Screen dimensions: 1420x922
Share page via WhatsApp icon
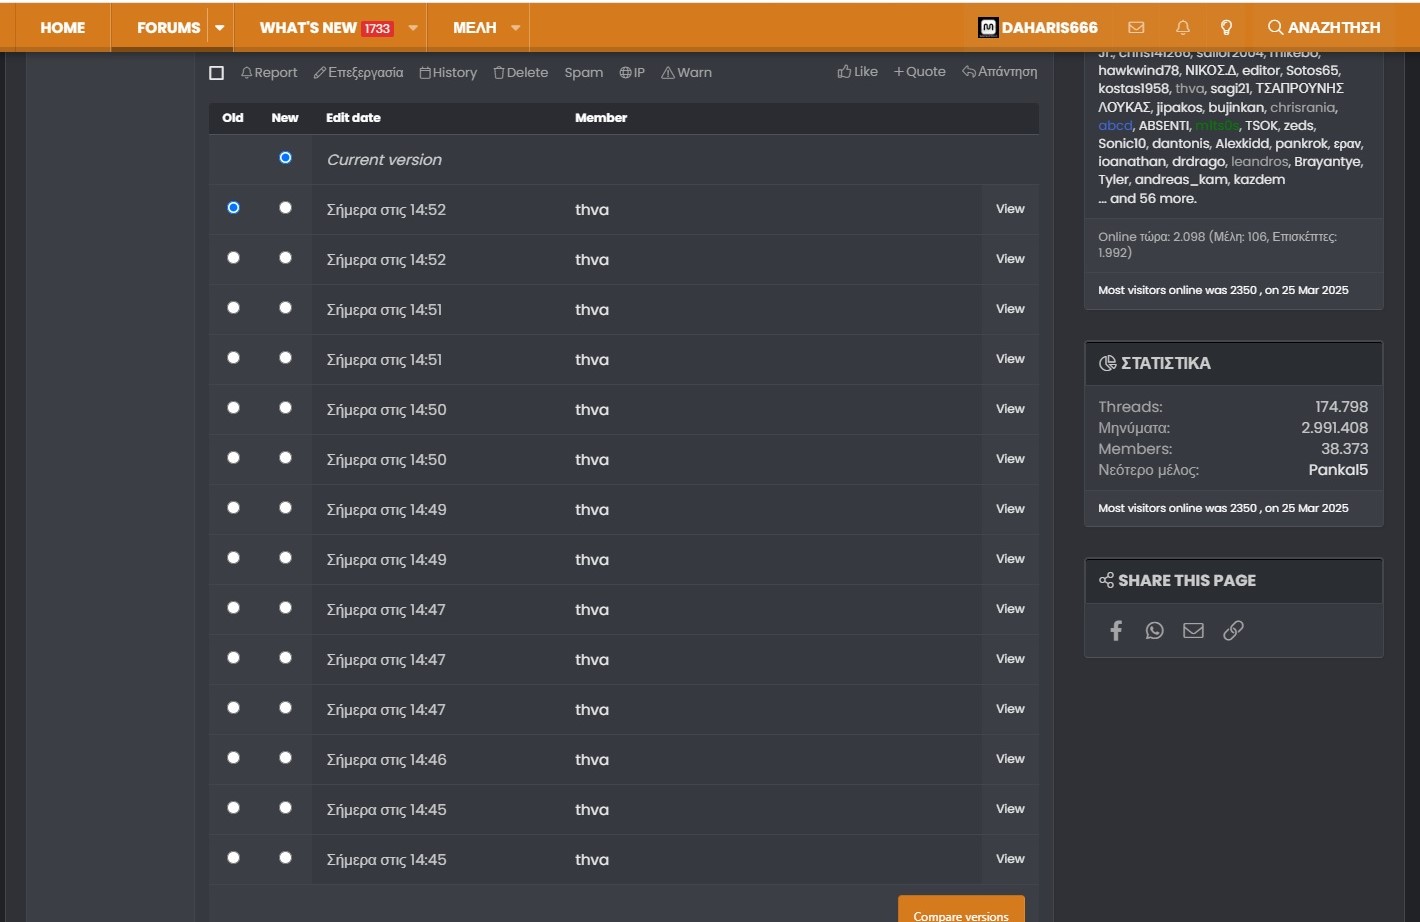(1154, 630)
